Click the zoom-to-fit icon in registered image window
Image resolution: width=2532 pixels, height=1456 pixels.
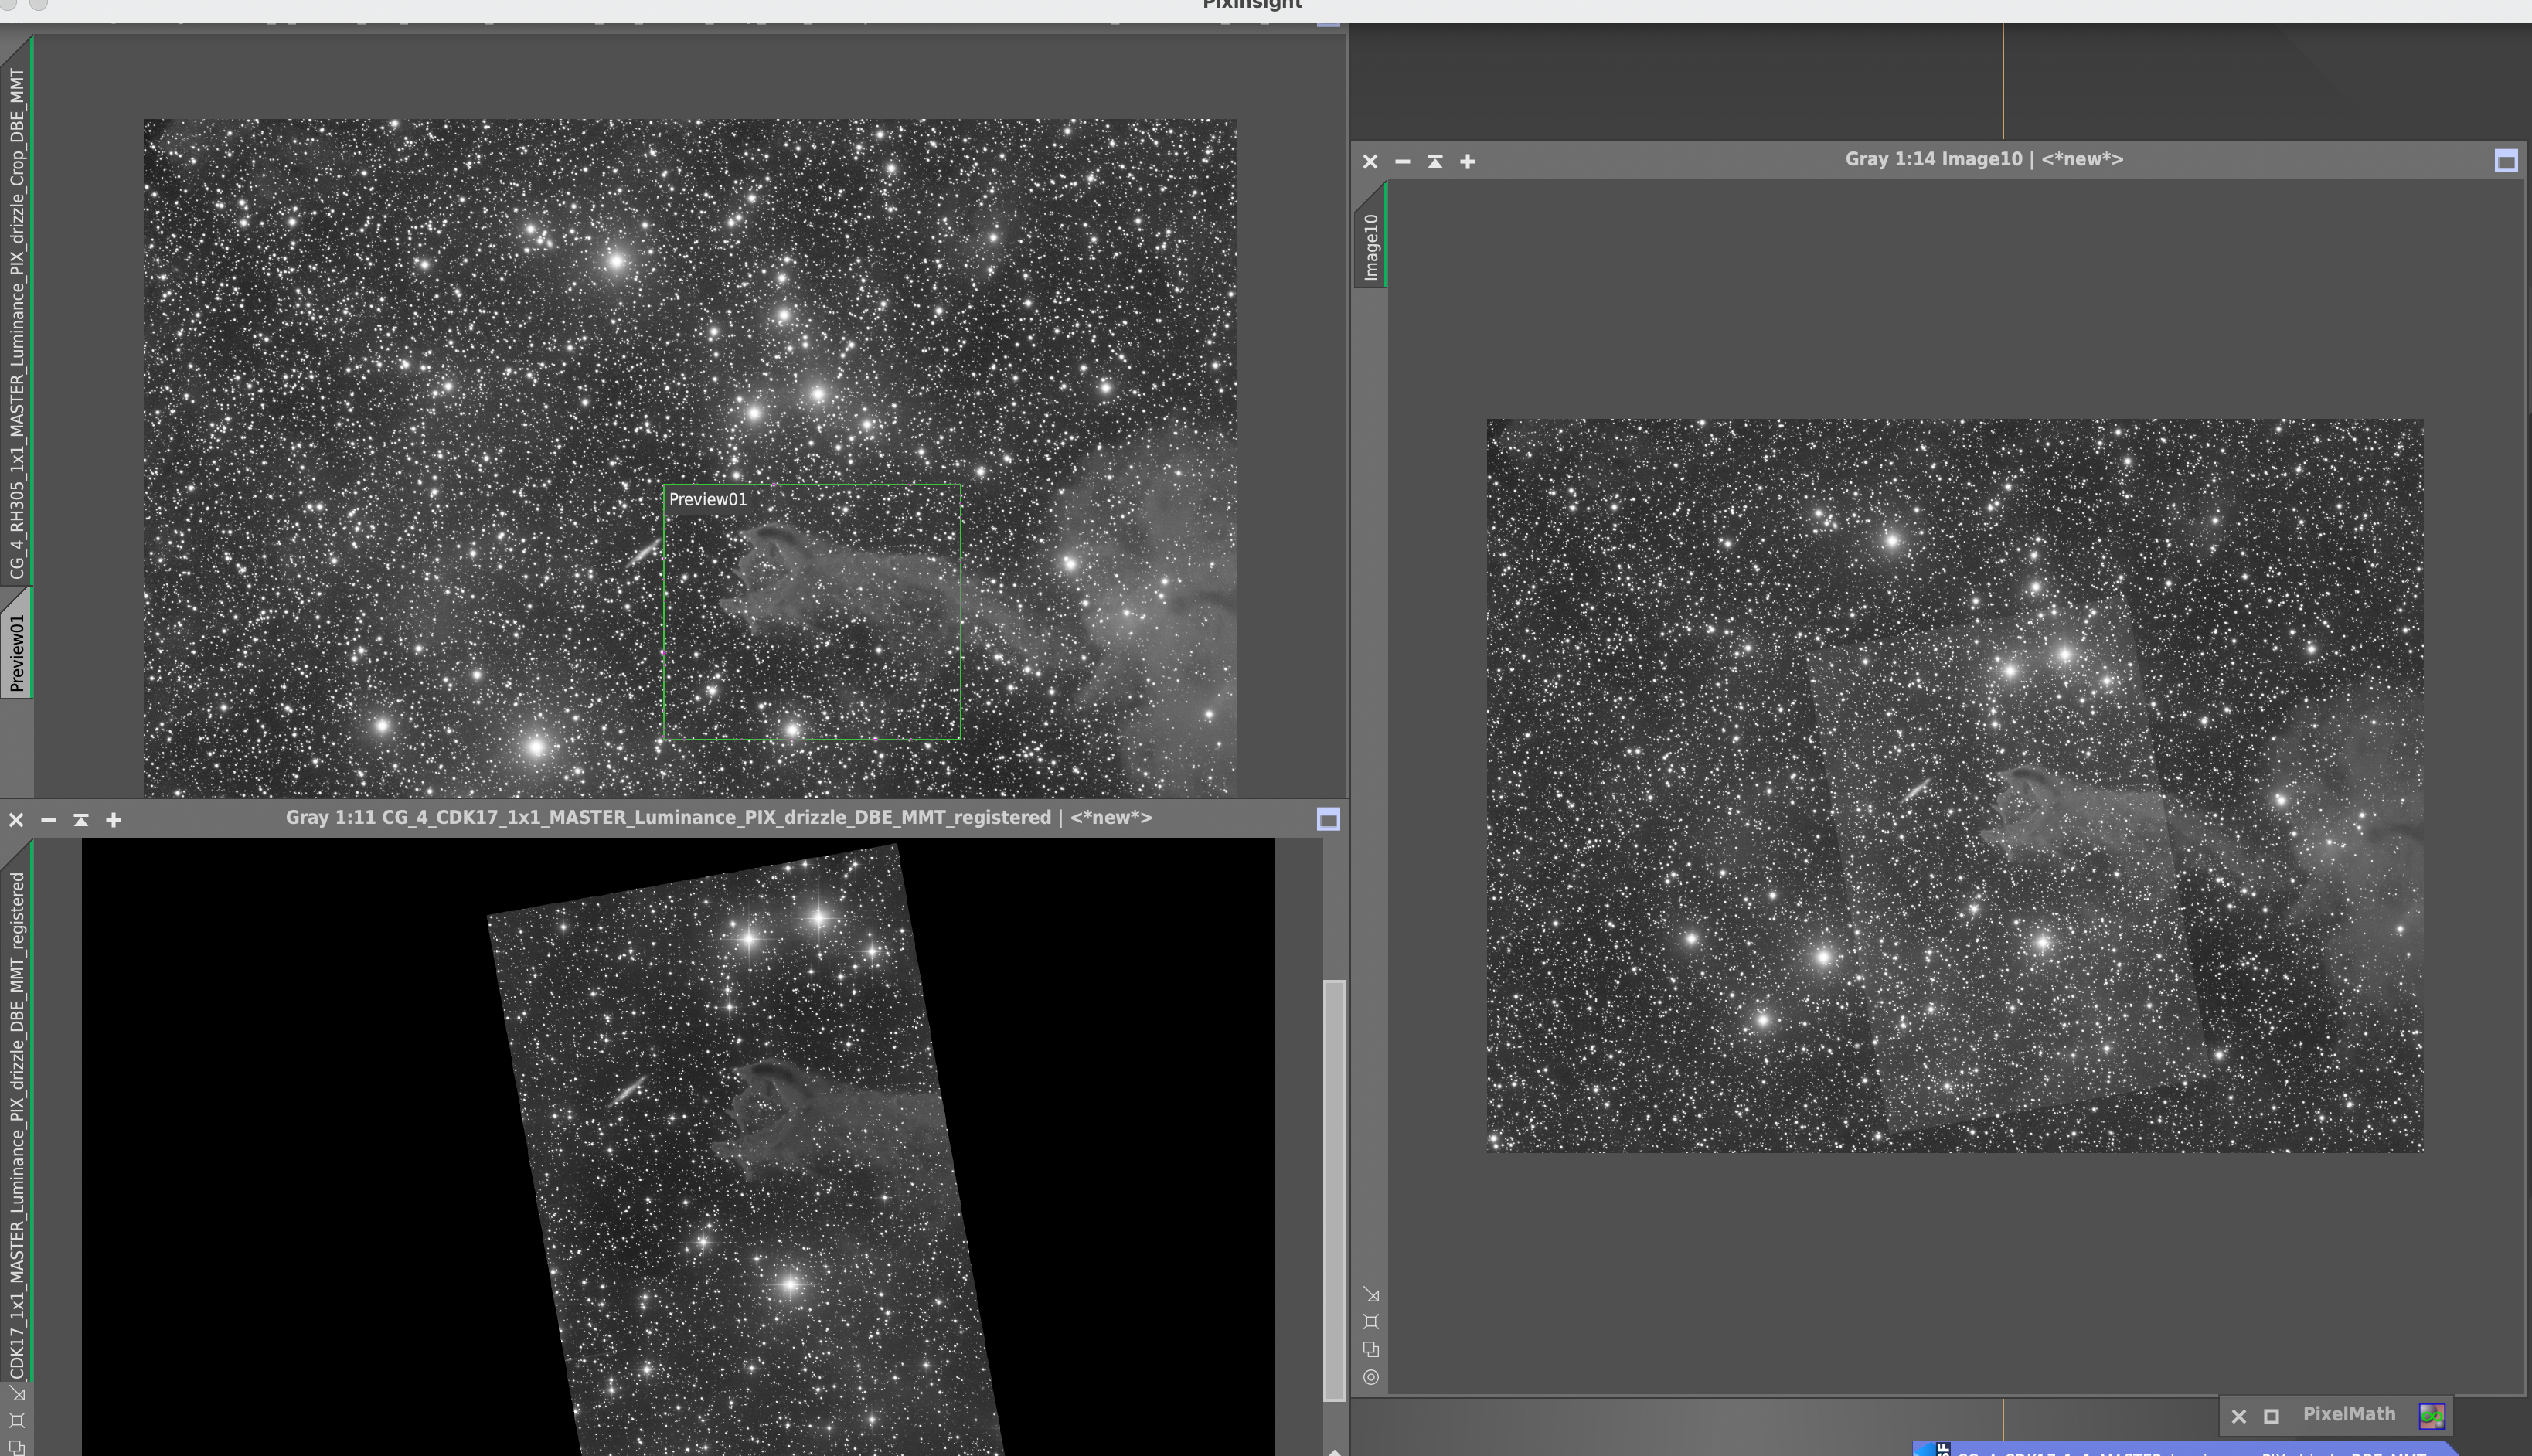pos(17,1420)
